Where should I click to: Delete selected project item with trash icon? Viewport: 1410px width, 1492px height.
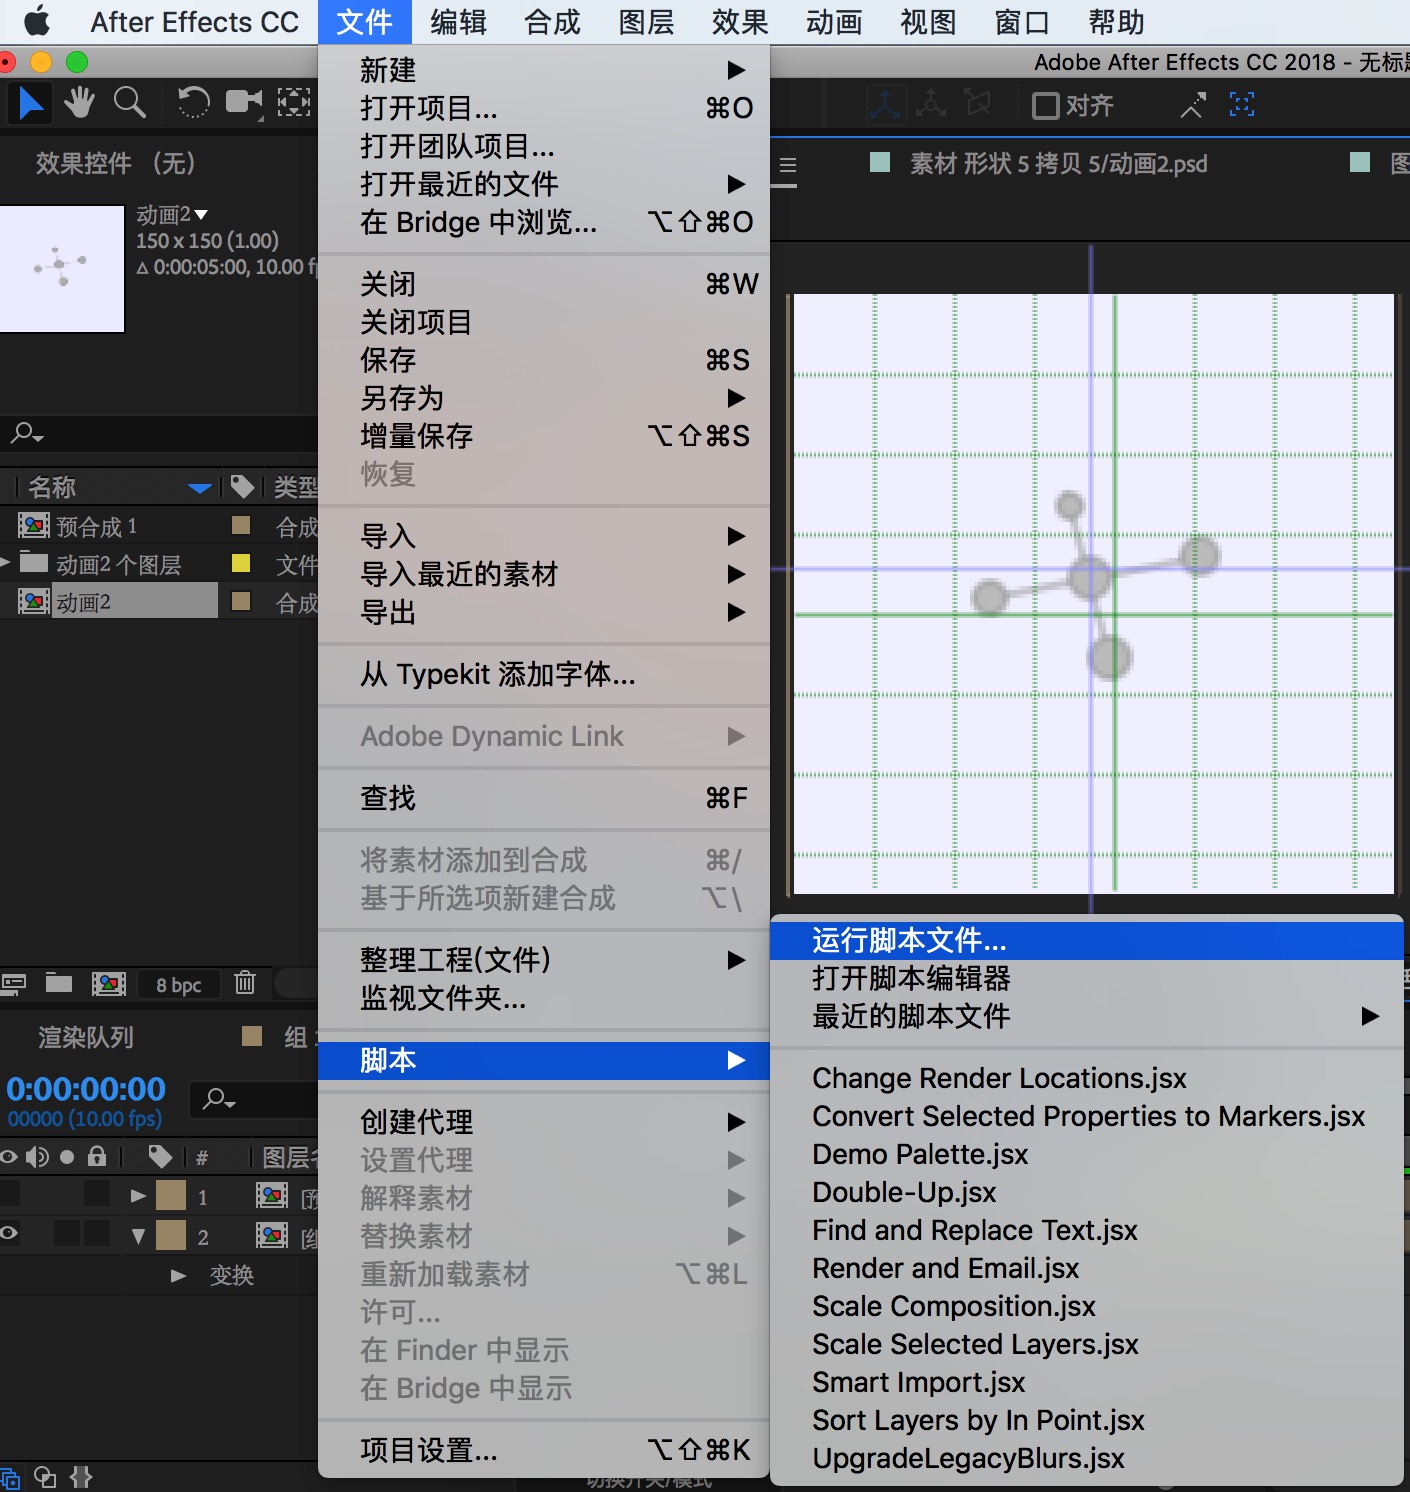pos(245,983)
